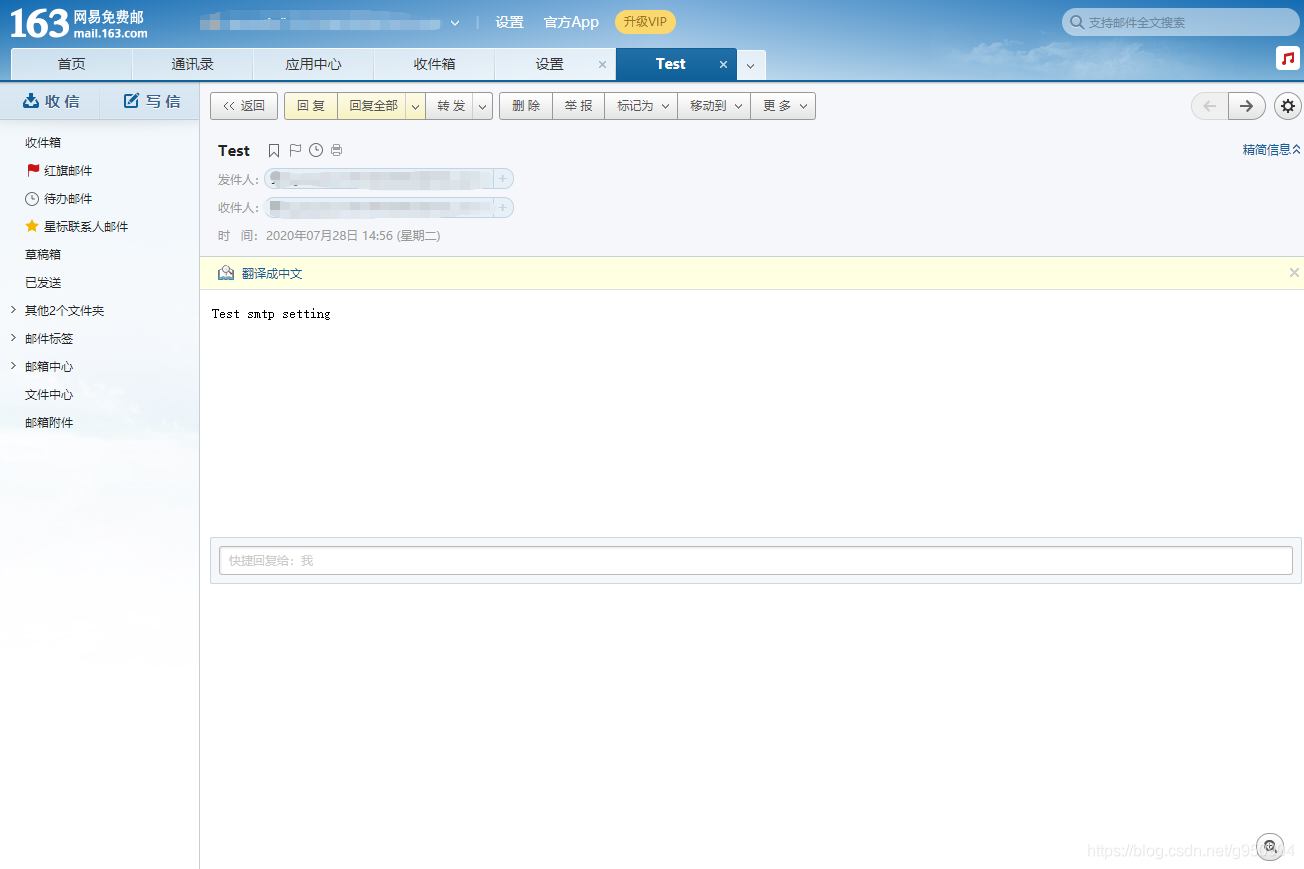The width and height of the screenshot is (1304, 869).
Task: Add recipient to contacts with plus icon
Action: [503, 208]
